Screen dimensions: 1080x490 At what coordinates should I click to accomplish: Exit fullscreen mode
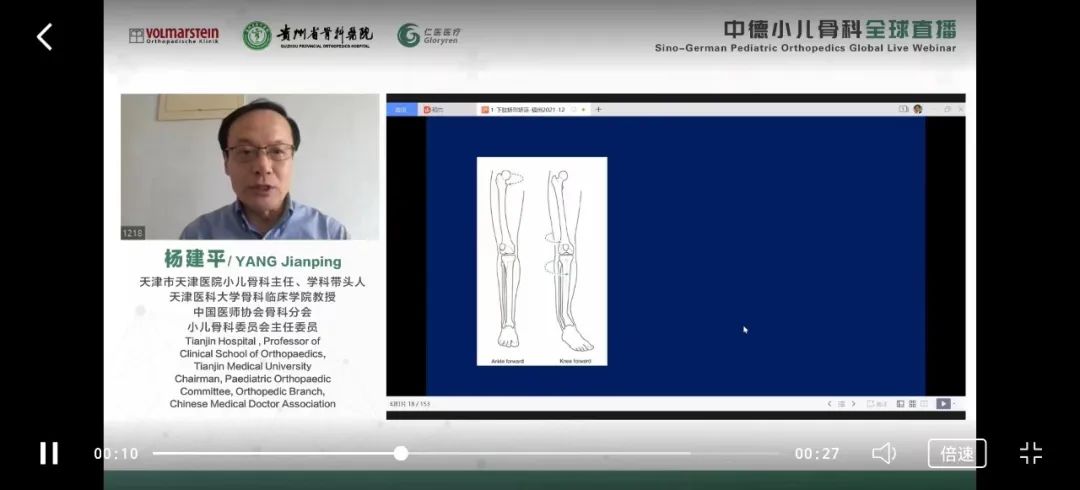pos(1030,453)
